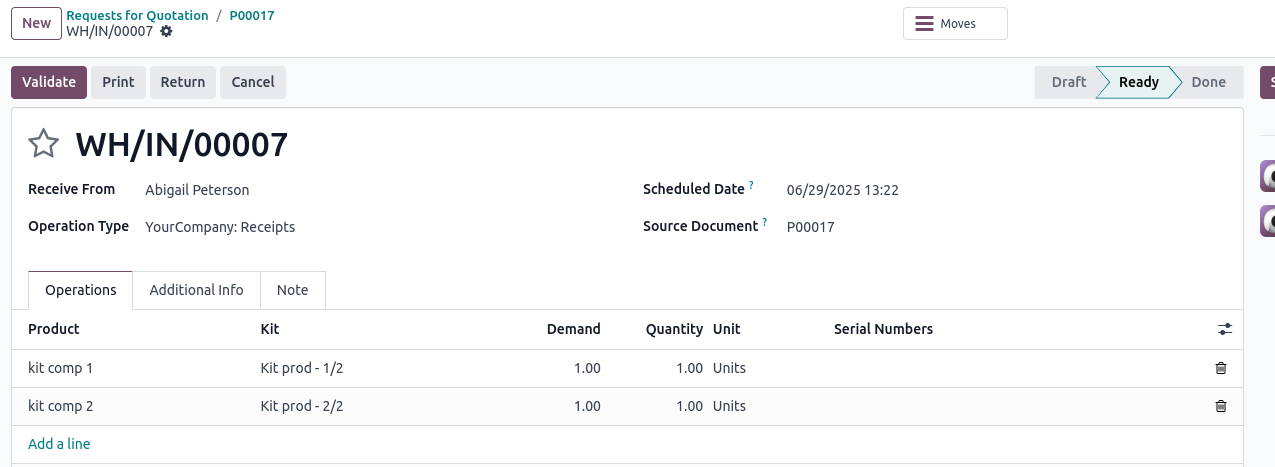
Task: Toggle the favorite star for WH/IN/00007
Action: 43,144
